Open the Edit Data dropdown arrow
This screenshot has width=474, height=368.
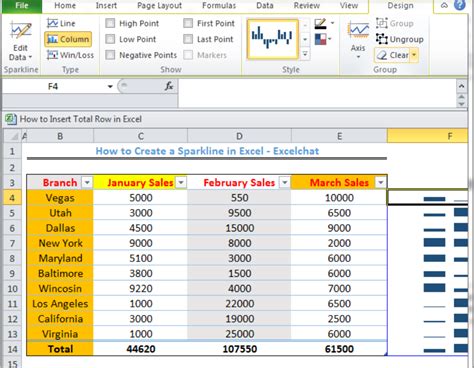(30, 57)
